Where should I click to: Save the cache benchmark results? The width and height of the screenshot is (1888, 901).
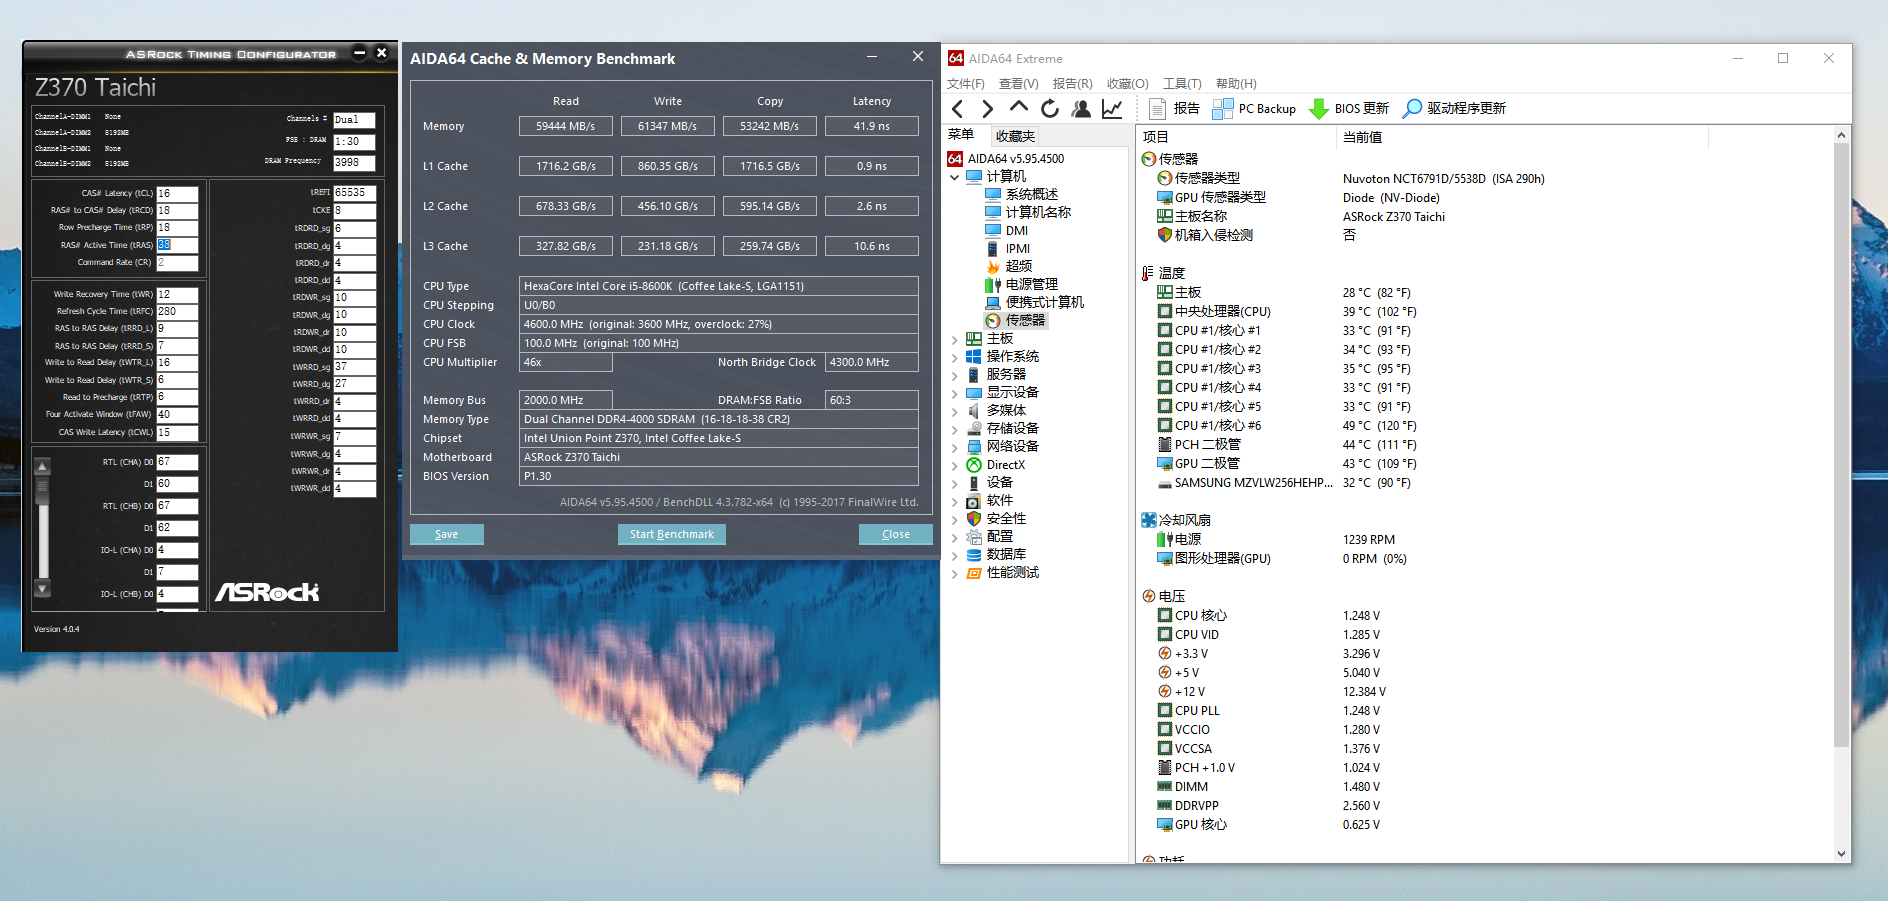click(x=446, y=533)
